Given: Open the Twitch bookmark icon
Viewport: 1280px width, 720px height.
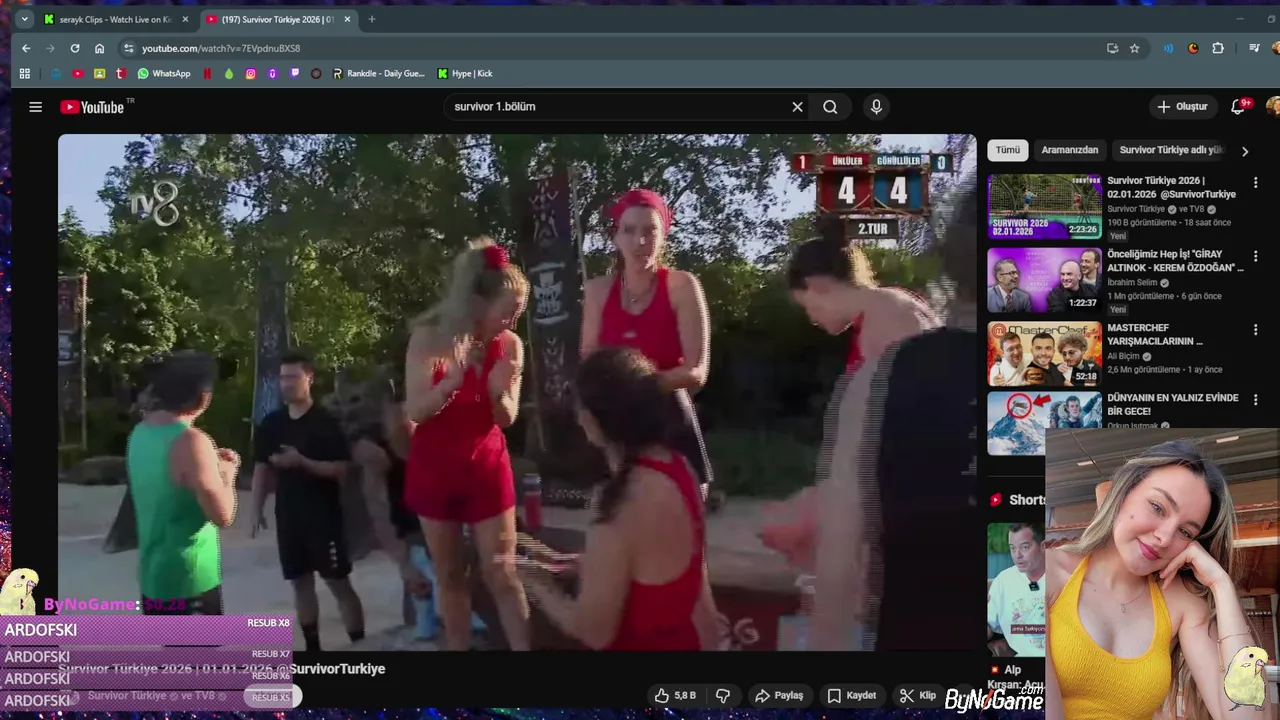Looking at the screenshot, I should tap(294, 73).
